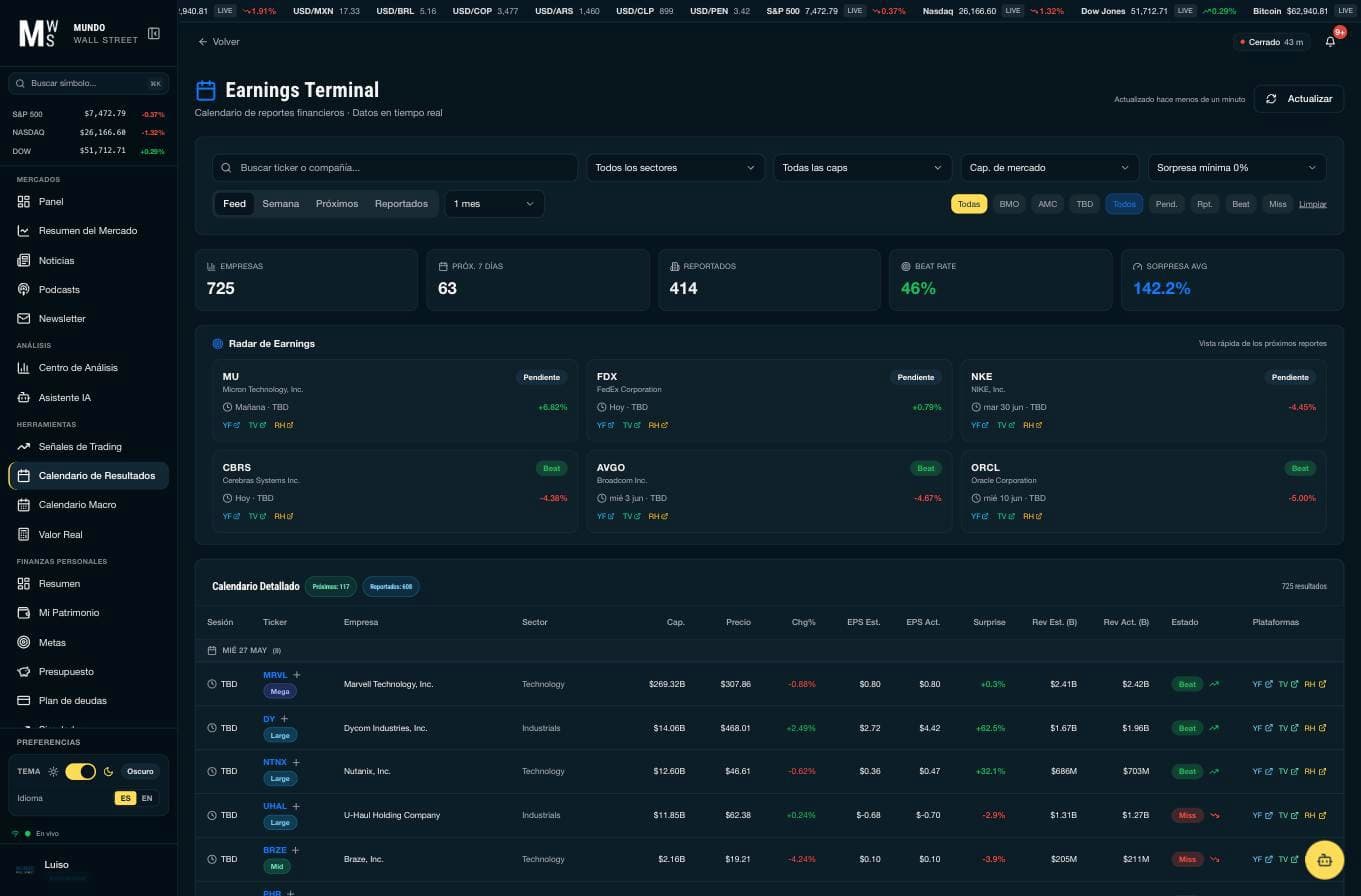The height and width of the screenshot is (896, 1361).
Task: Filter by Rpt. status
Action: tap(1205, 204)
